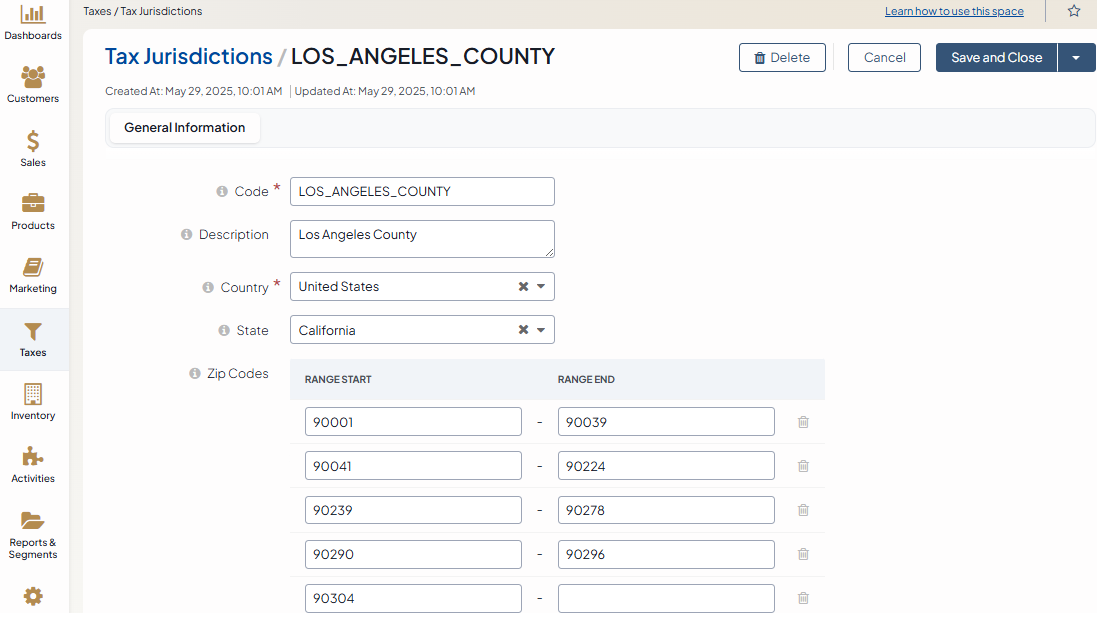
Task: Open Inventory building icon
Action: [33, 394]
